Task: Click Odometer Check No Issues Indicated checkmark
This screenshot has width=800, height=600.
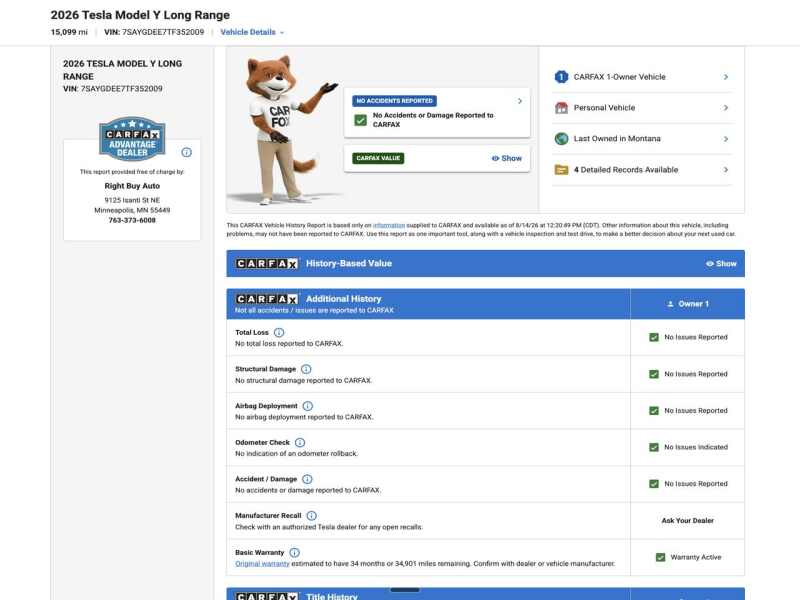Action: [654, 447]
